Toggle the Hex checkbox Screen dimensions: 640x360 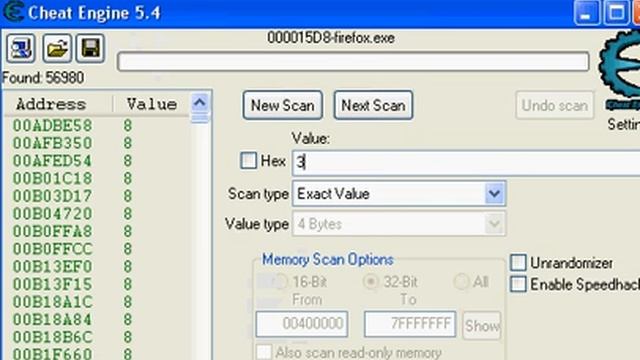tap(249, 160)
